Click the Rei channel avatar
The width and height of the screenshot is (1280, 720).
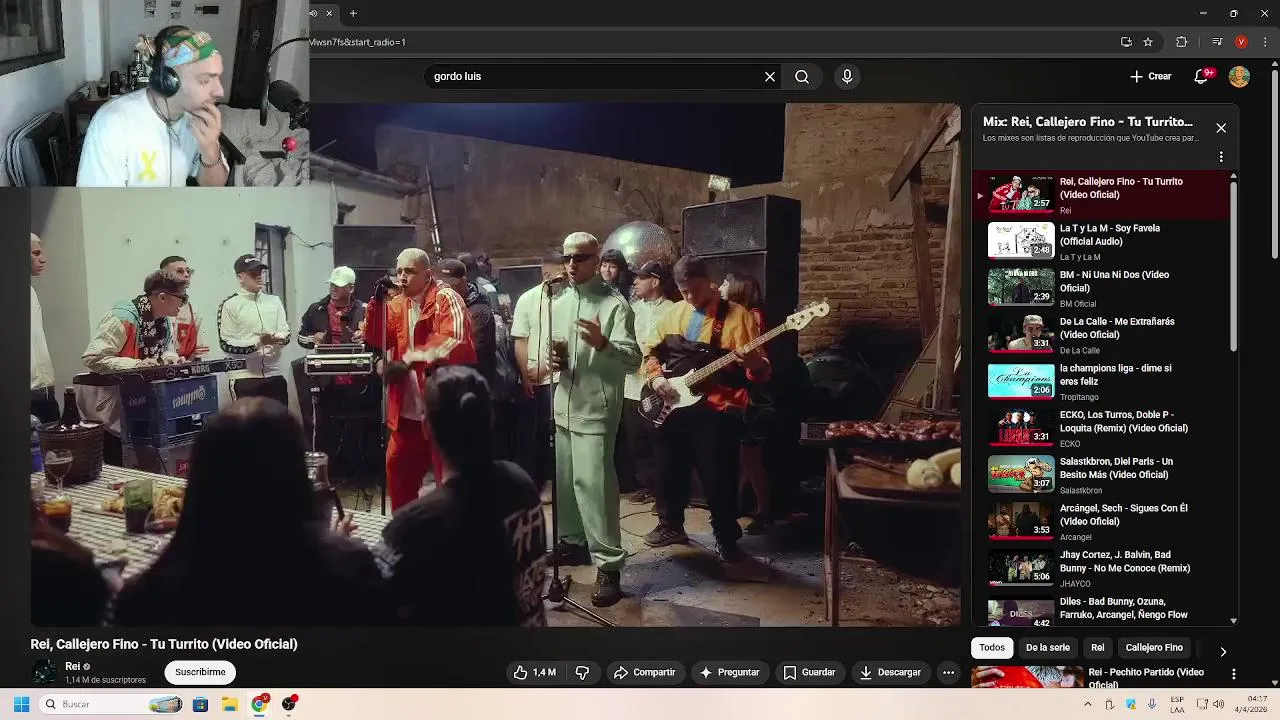click(x=44, y=672)
